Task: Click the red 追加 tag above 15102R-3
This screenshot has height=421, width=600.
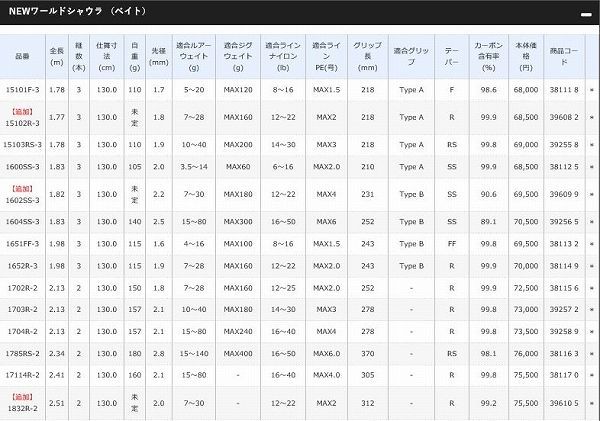Action: click(24, 109)
